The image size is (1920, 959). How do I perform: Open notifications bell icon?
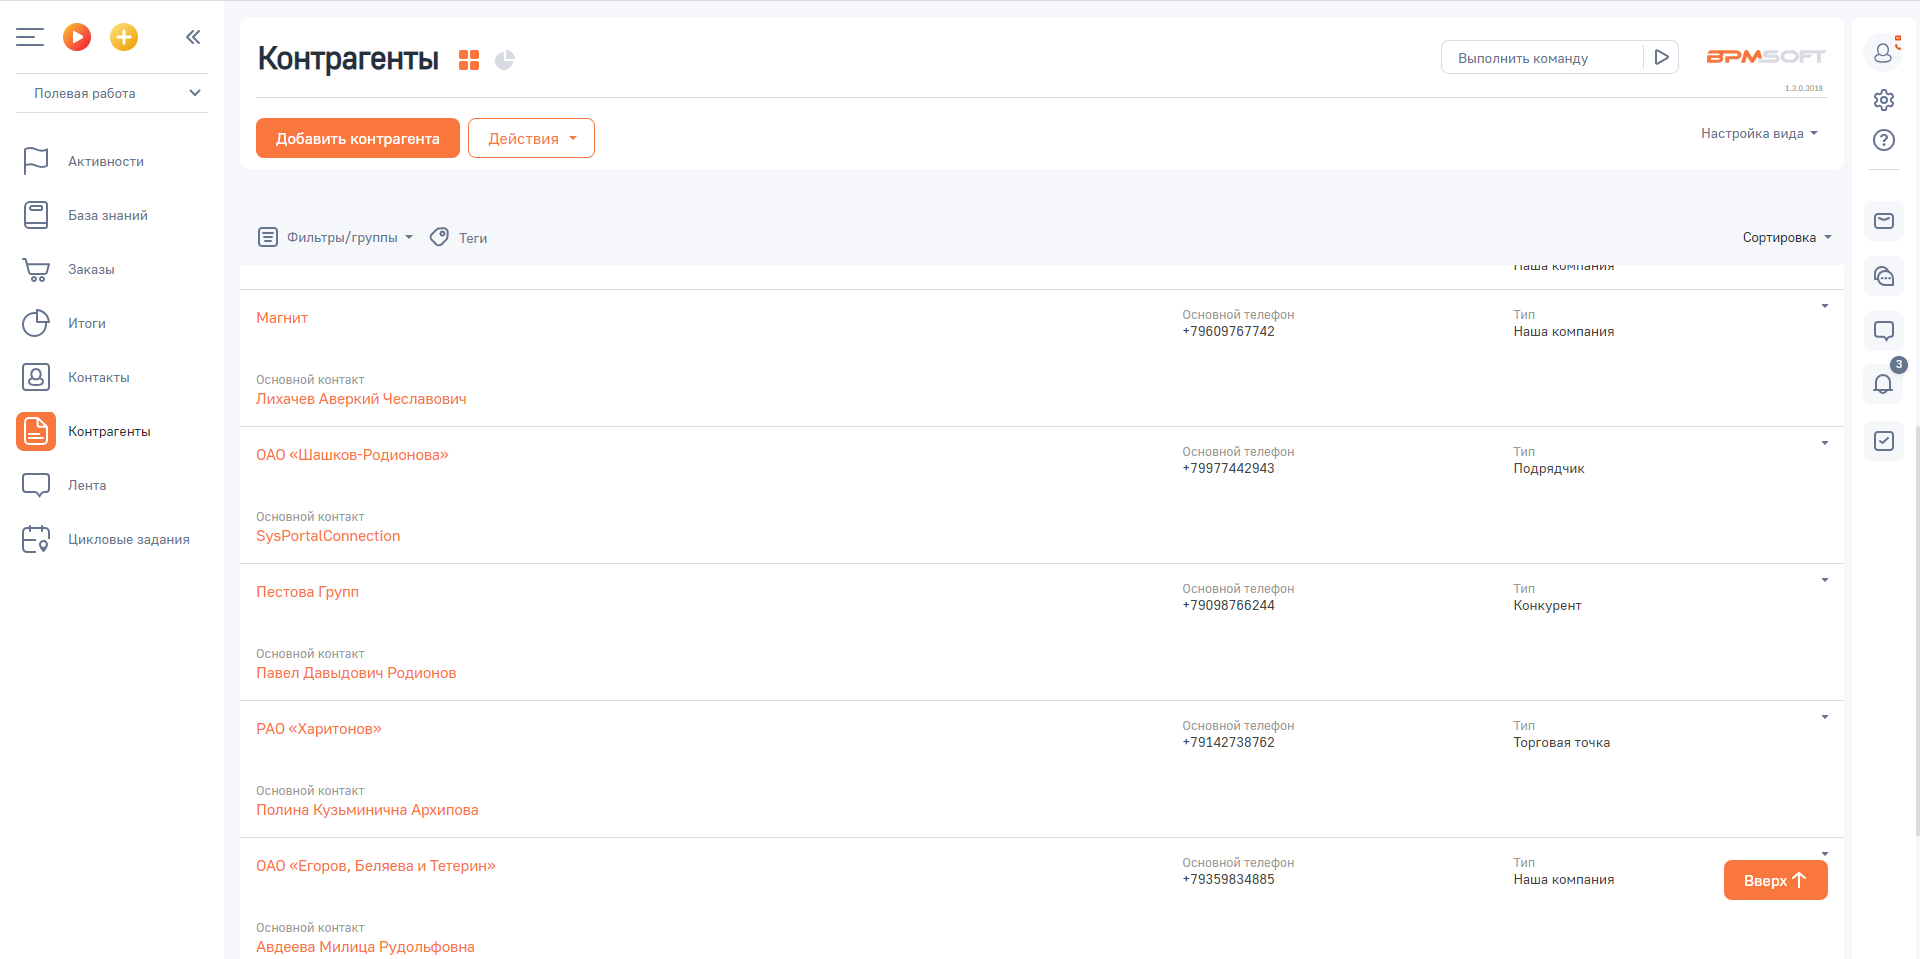point(1884,384)
